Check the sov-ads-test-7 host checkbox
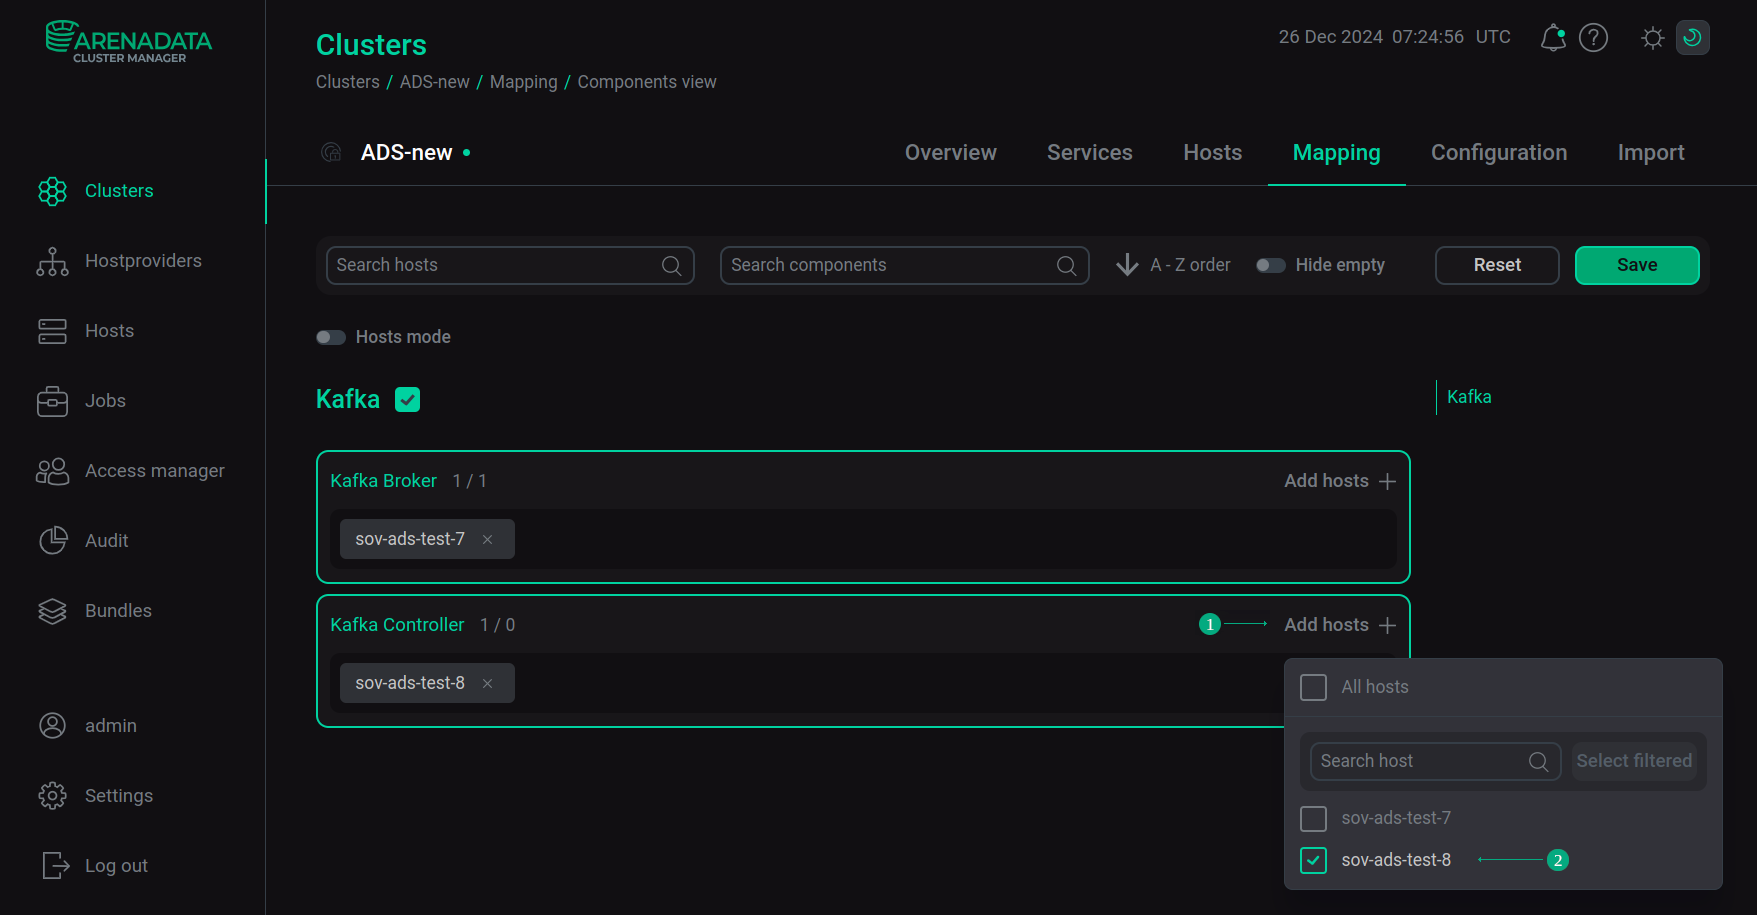This screenshot has height=915, width=1757. (x=1314, y=819)
